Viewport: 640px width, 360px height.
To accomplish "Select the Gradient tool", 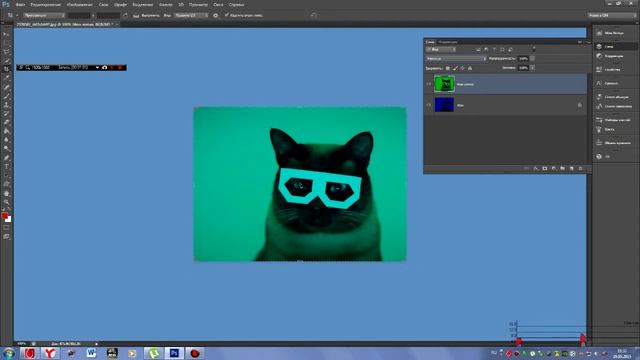I will point(6,131).
